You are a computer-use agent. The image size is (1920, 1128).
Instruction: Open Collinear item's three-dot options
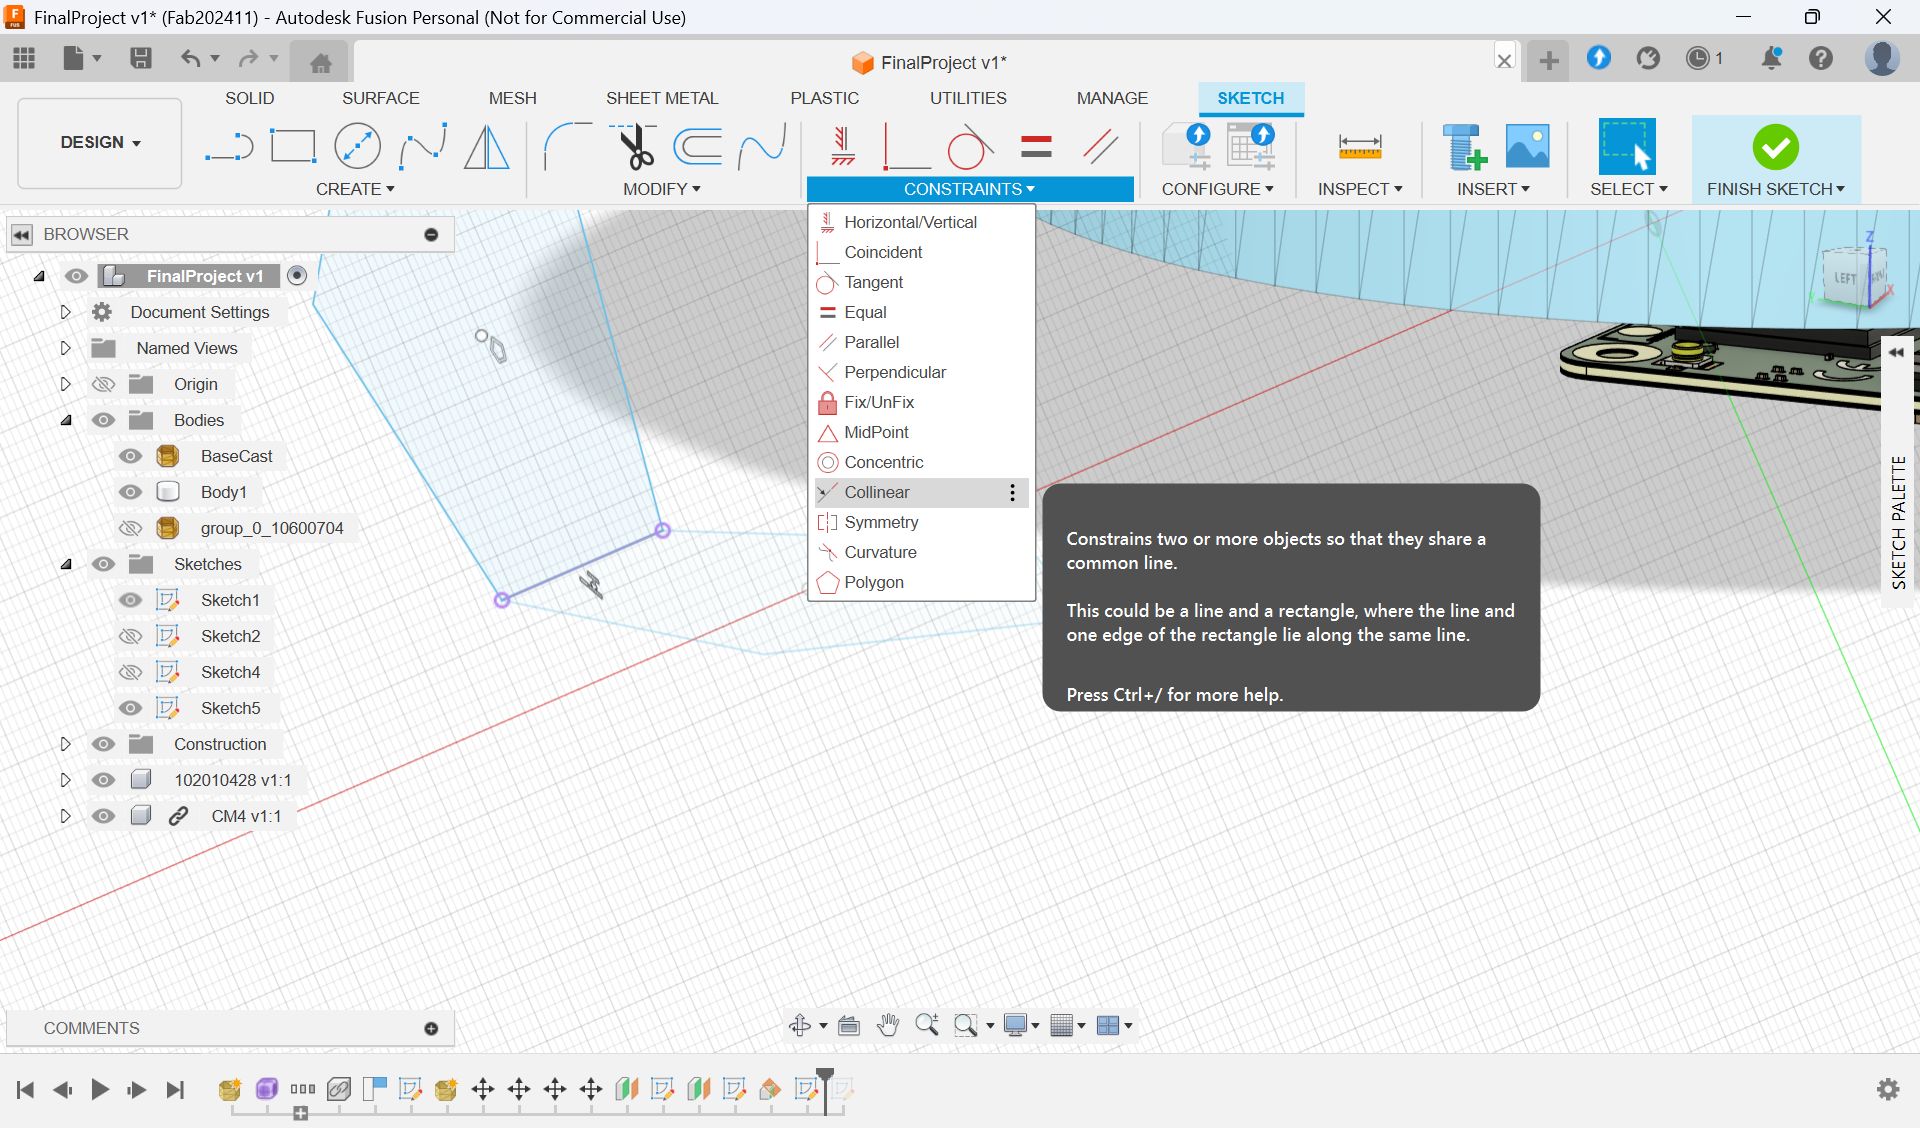click(x=1012, y=492)
